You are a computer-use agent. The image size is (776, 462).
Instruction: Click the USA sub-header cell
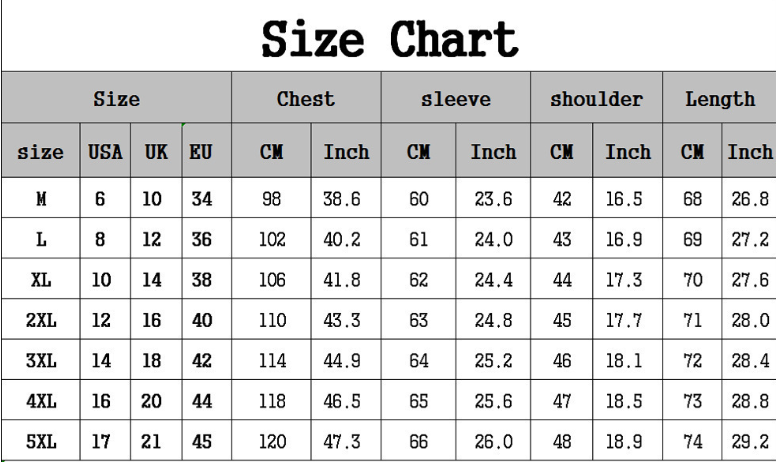105,153
